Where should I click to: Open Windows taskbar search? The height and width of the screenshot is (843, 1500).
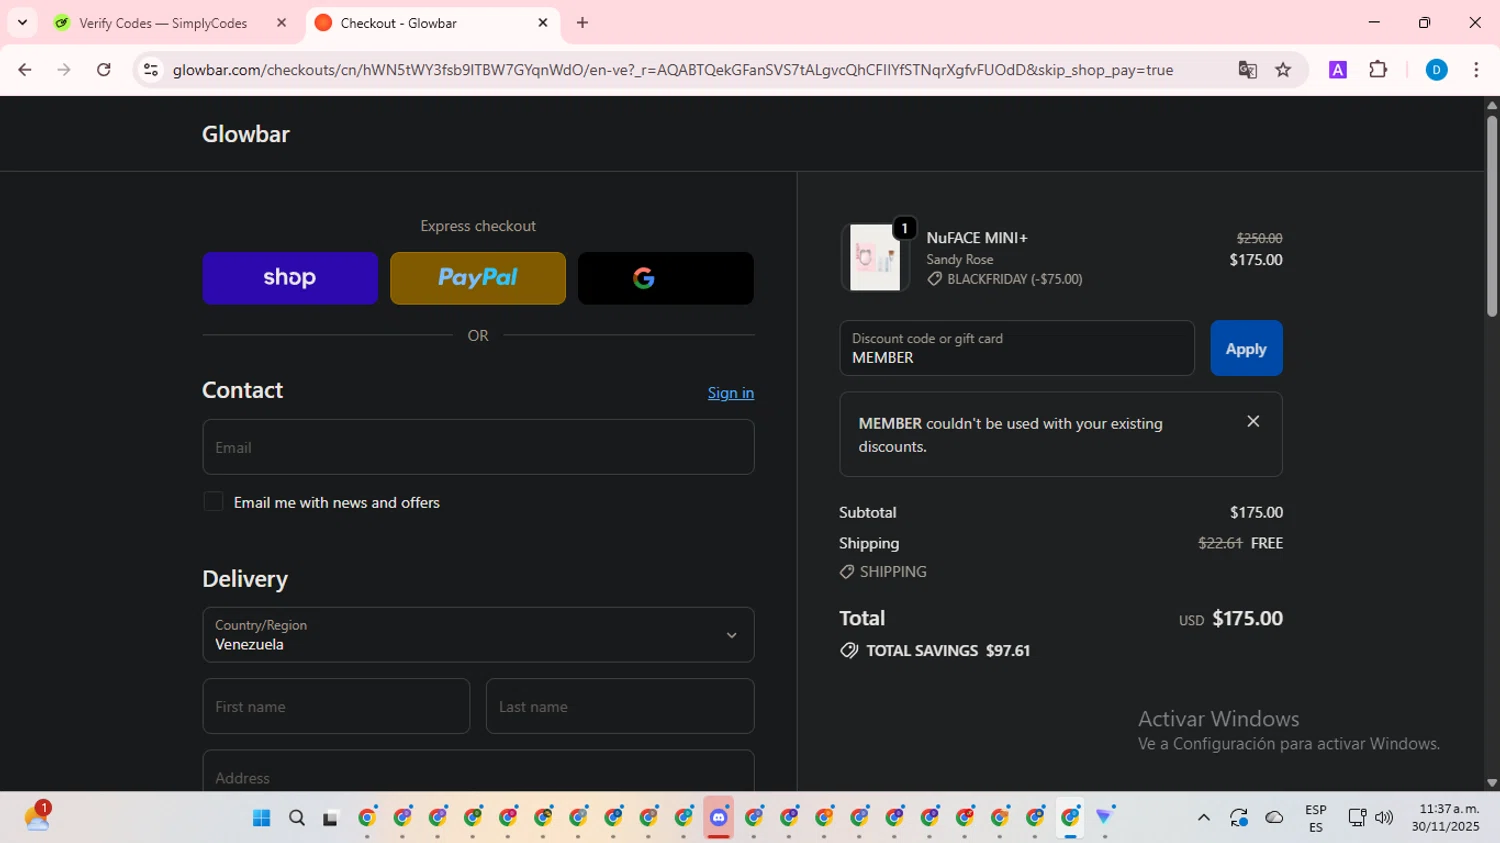(x=297, y=818)
